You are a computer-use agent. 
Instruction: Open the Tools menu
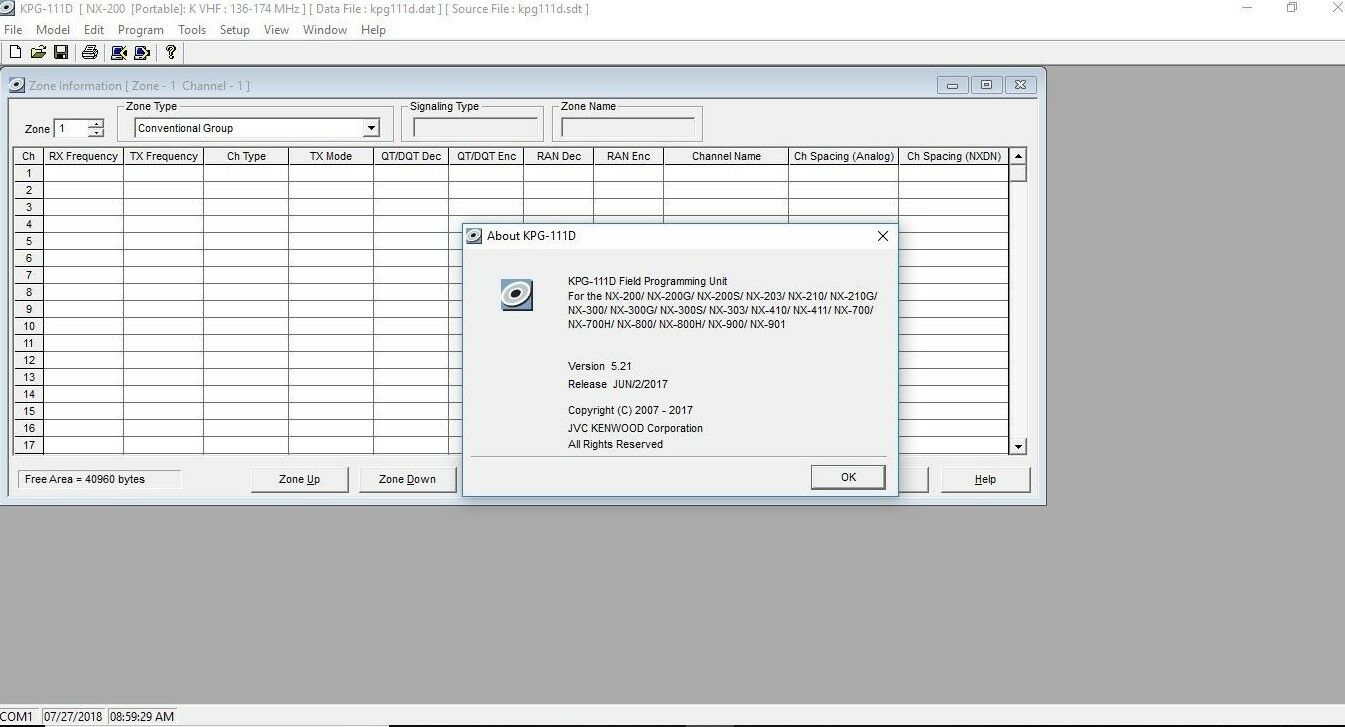(192, 30)
